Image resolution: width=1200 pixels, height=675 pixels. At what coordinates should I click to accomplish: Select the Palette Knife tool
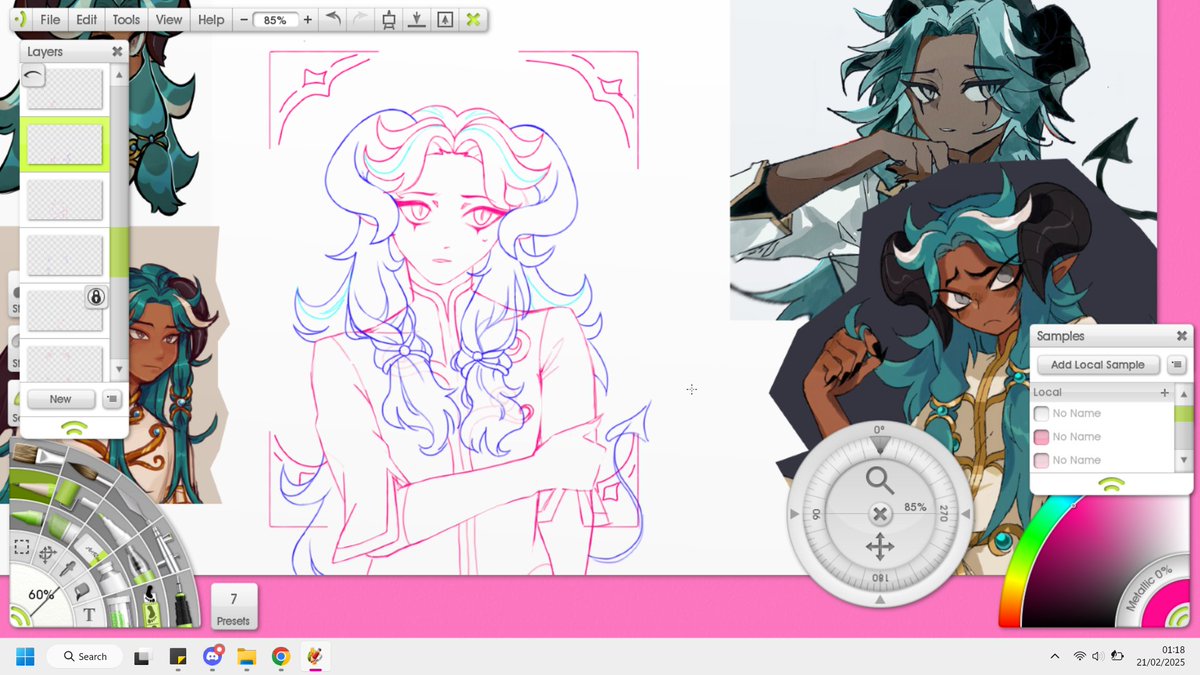(x=132, y=505)
